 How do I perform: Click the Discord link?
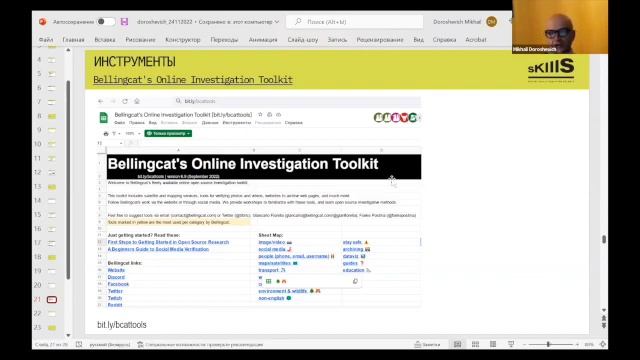click(x=116, y=277)
